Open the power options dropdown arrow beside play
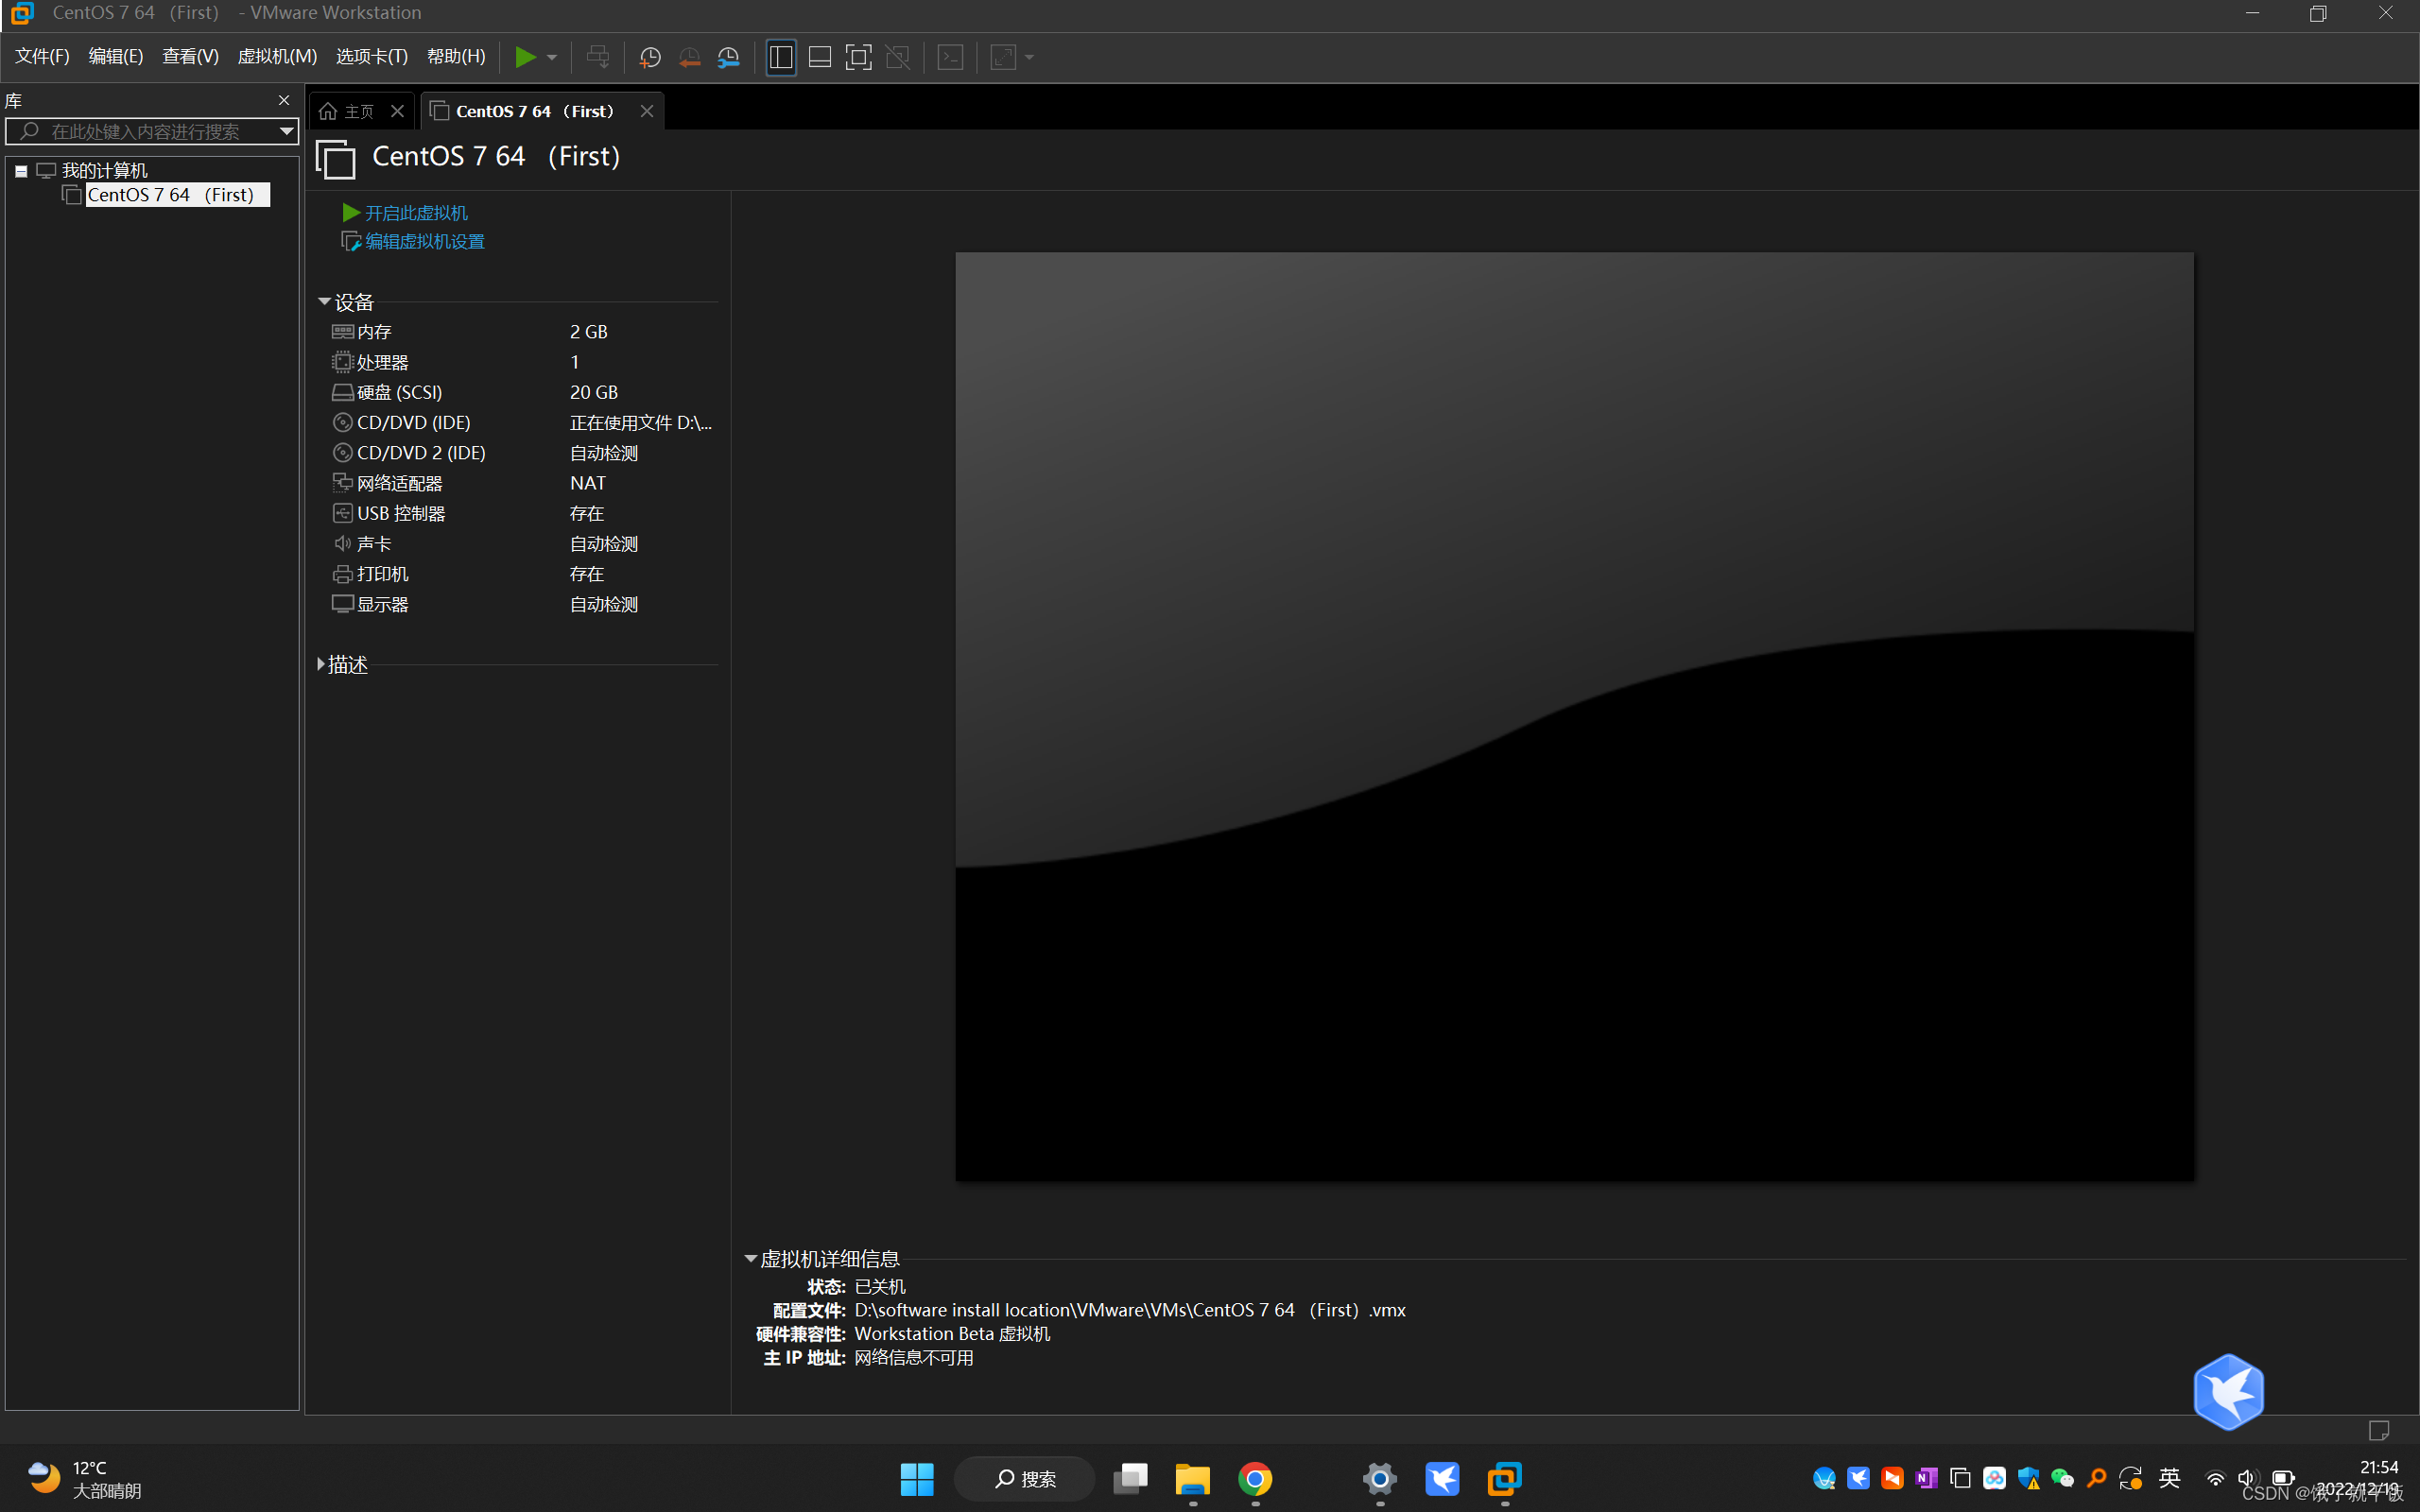2420x1512 pixels. coord(552,57)
